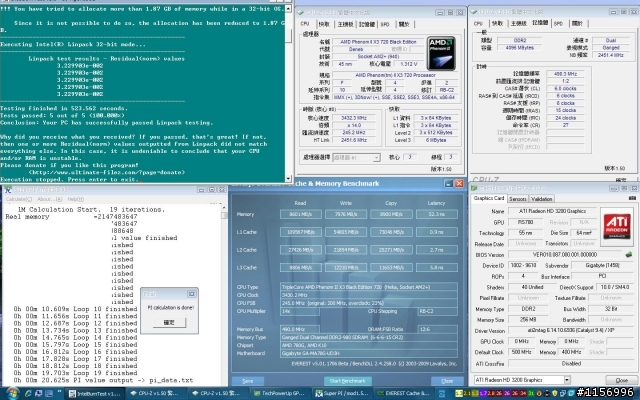Click IntelBurnTest console scroll-down arrow
This screenshot has width=640, height=400.
(x=288, y=179)
